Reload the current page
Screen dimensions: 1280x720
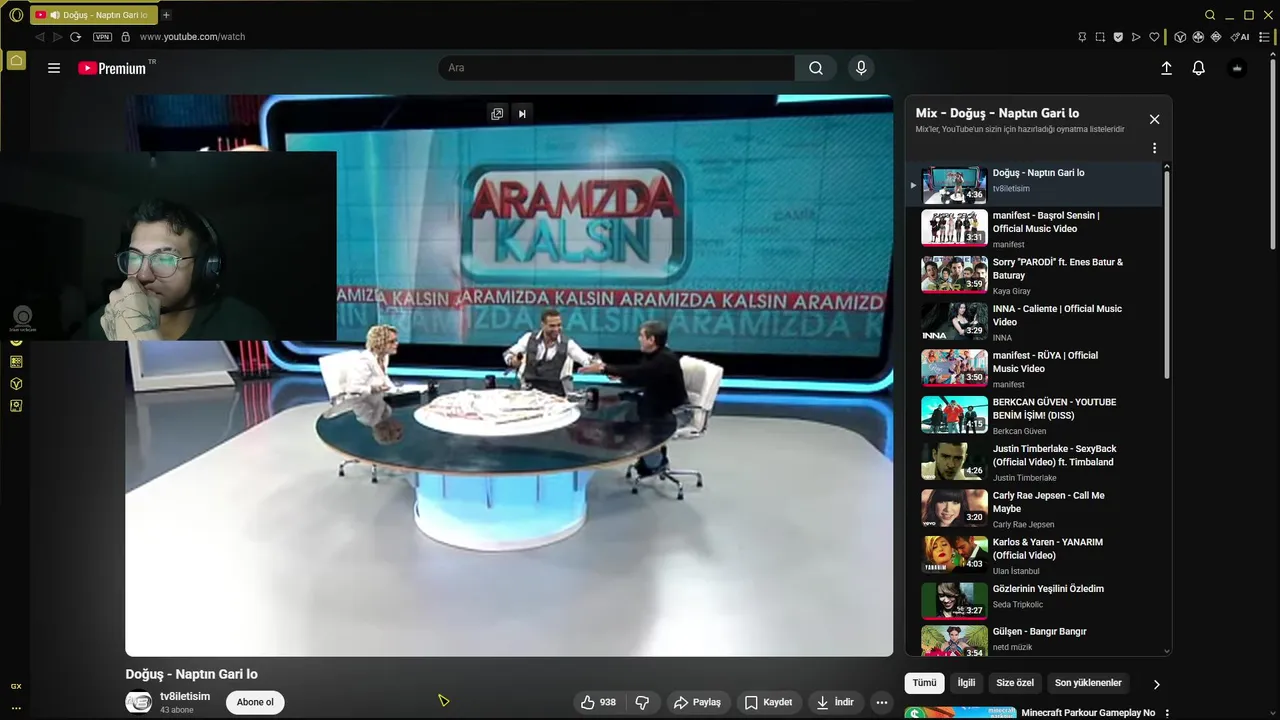75,37
